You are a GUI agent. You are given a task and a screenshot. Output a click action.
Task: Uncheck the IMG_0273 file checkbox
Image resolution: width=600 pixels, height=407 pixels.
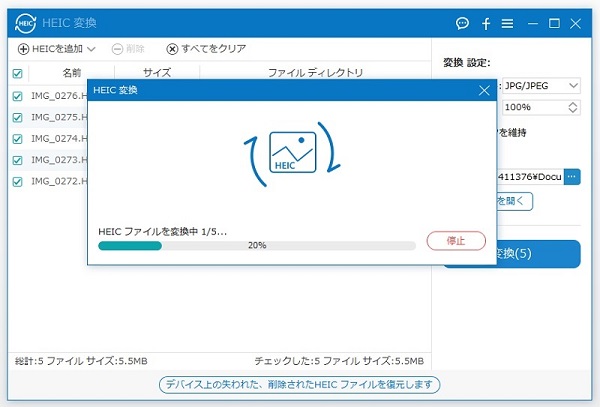click(x=18, y=160)
